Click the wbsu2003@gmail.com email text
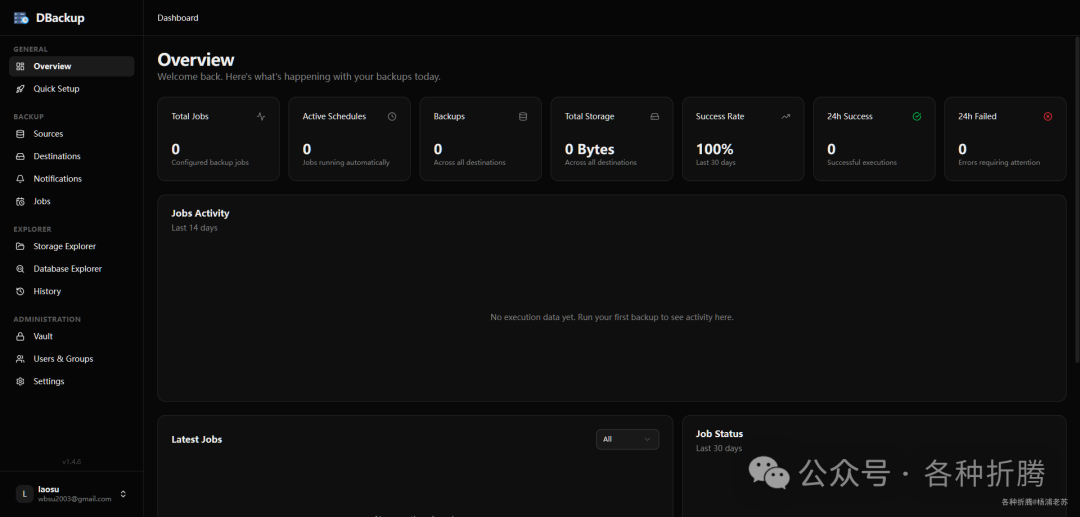This screenshot has width=1080, height=517. point(74,499)
